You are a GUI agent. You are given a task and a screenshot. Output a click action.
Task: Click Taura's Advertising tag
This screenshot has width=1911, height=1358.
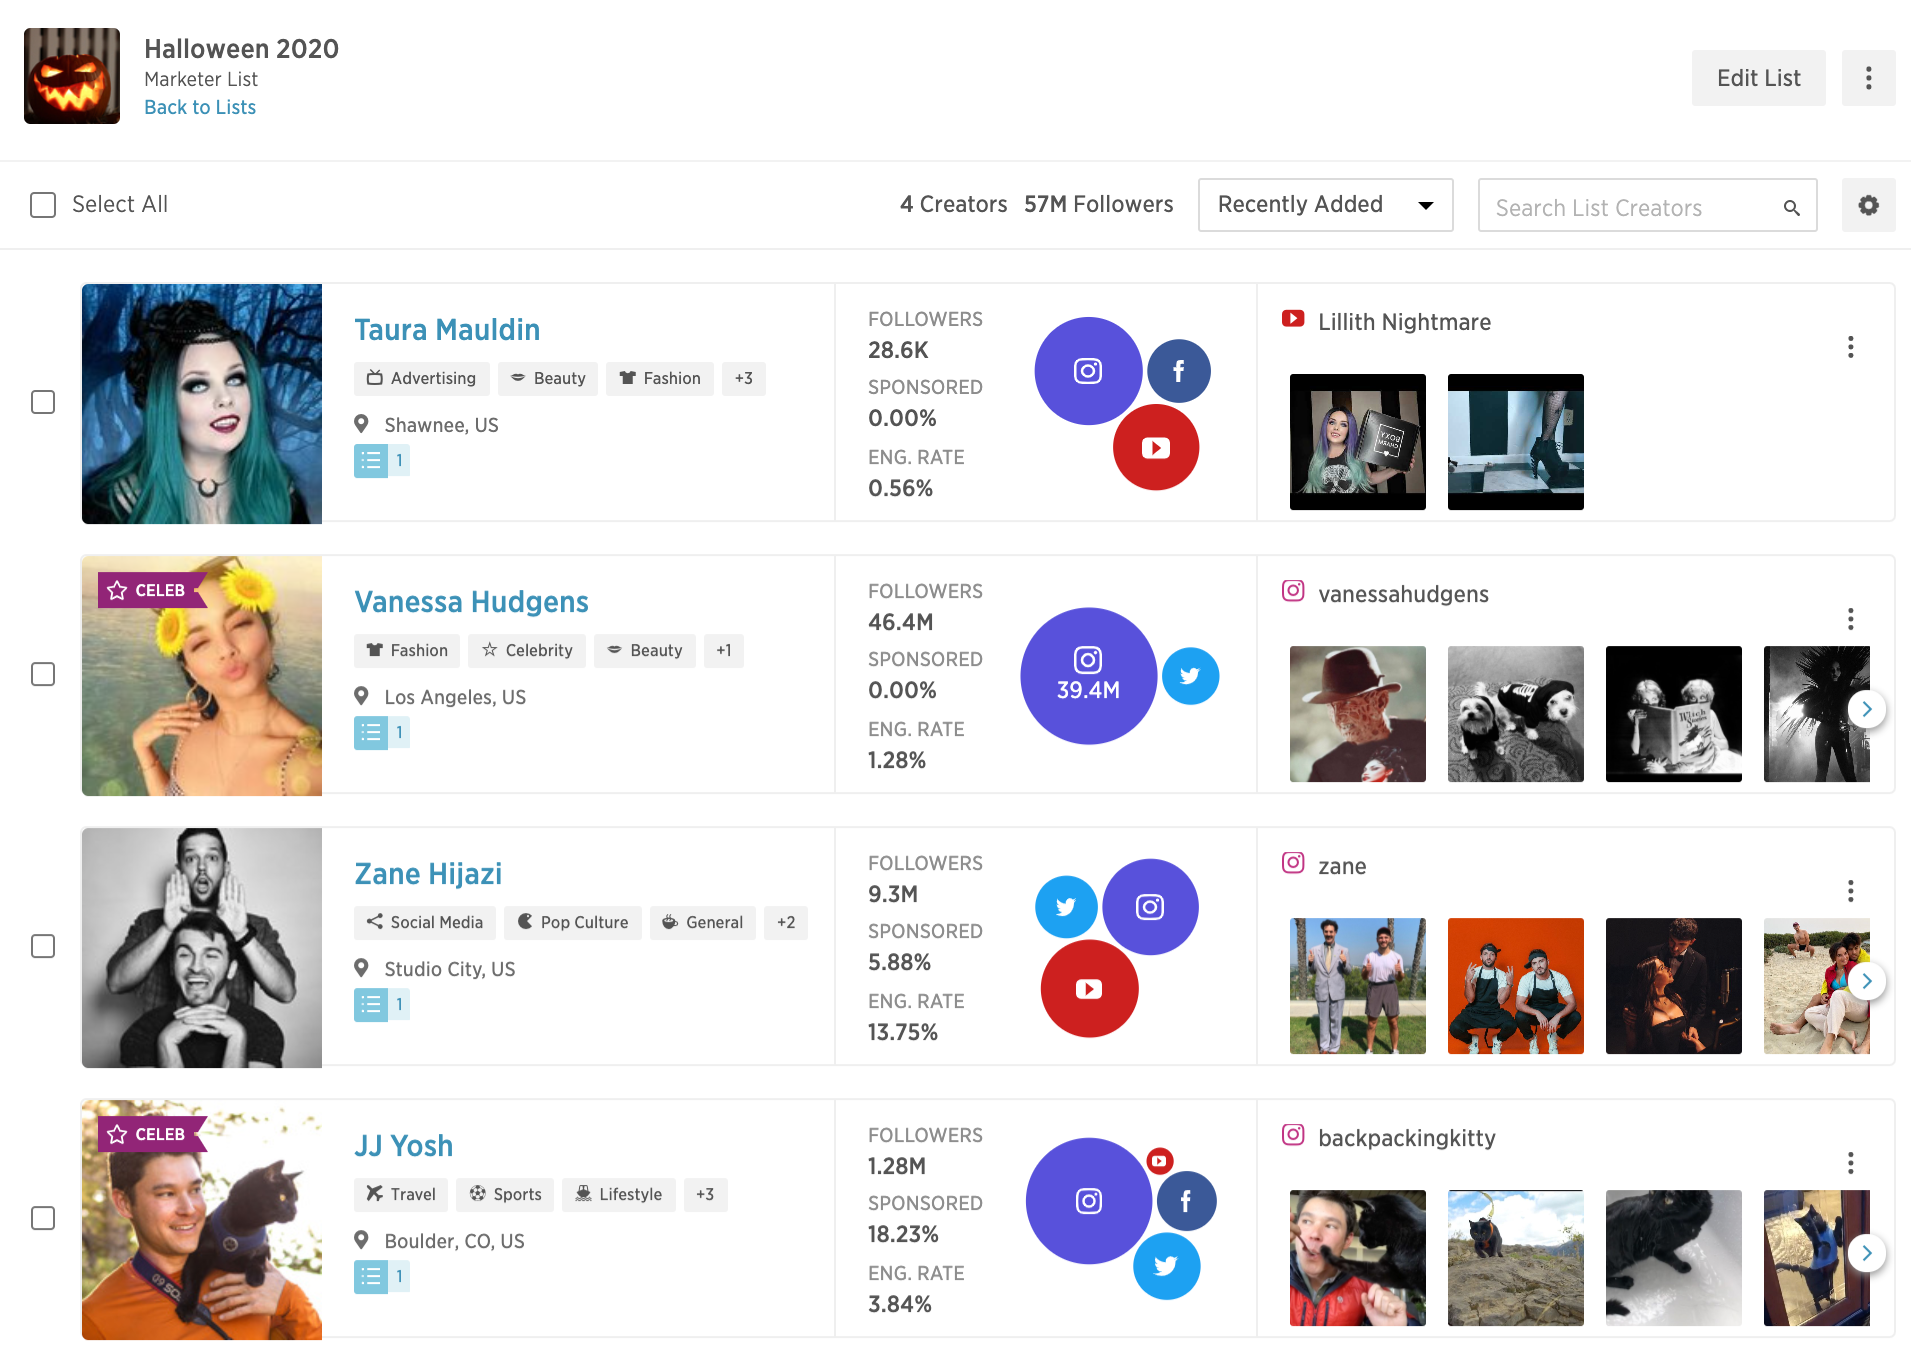[x=422, y=378]
